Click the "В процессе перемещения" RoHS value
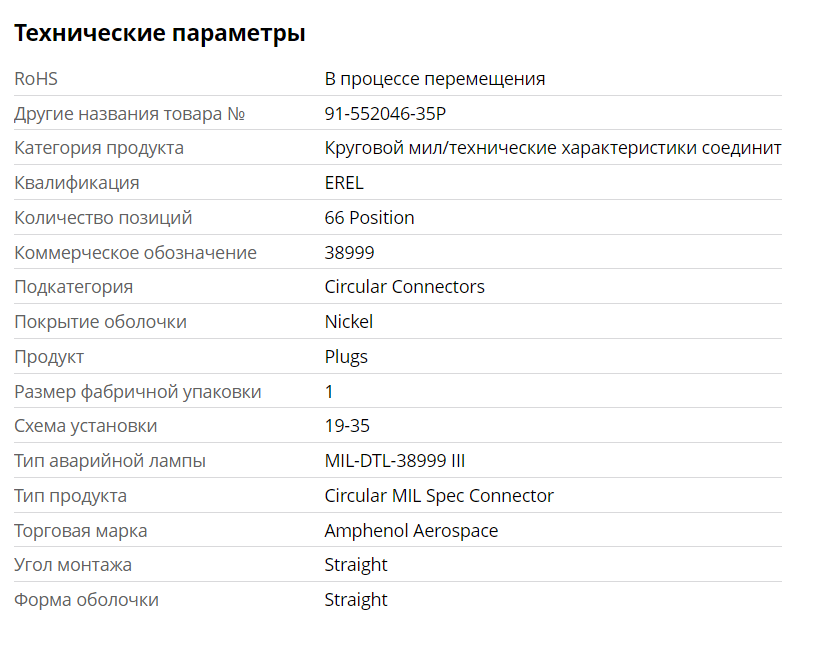Image resolution: width=838 pixels, height=647 pixels. point(435,79)
